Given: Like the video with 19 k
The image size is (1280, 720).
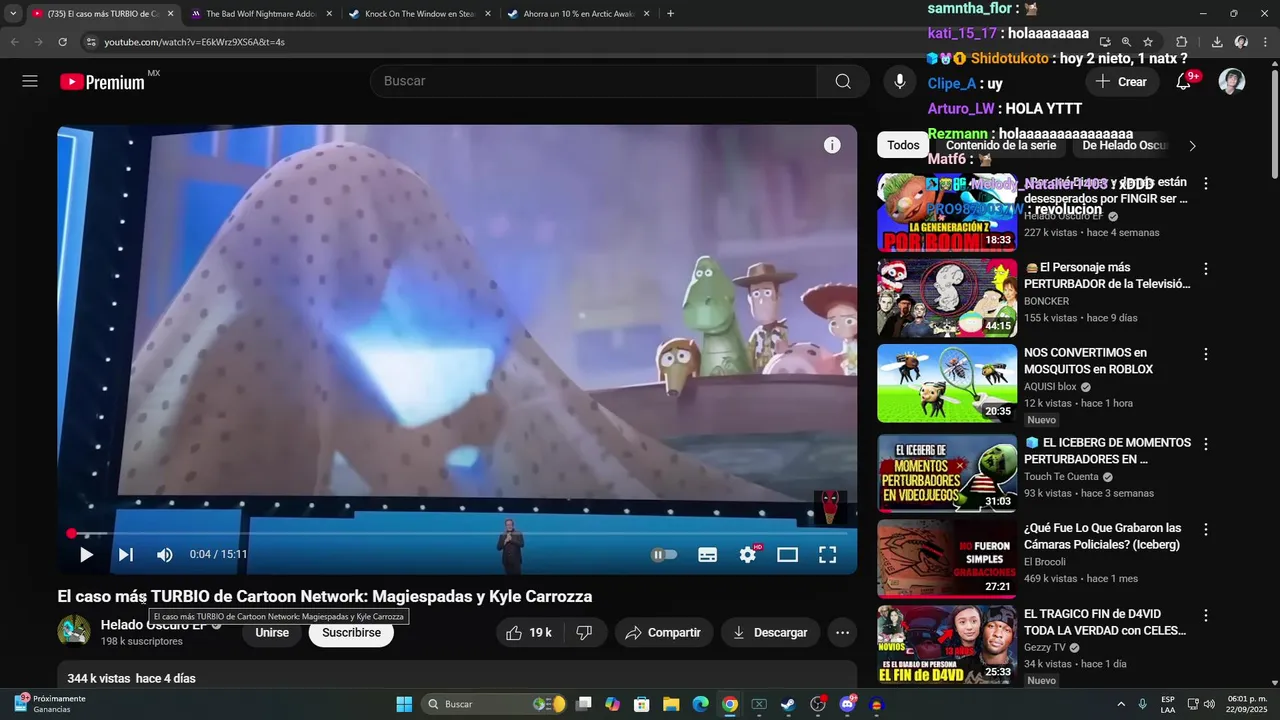Looking at the screenshot, I should (x=530, y=633).
